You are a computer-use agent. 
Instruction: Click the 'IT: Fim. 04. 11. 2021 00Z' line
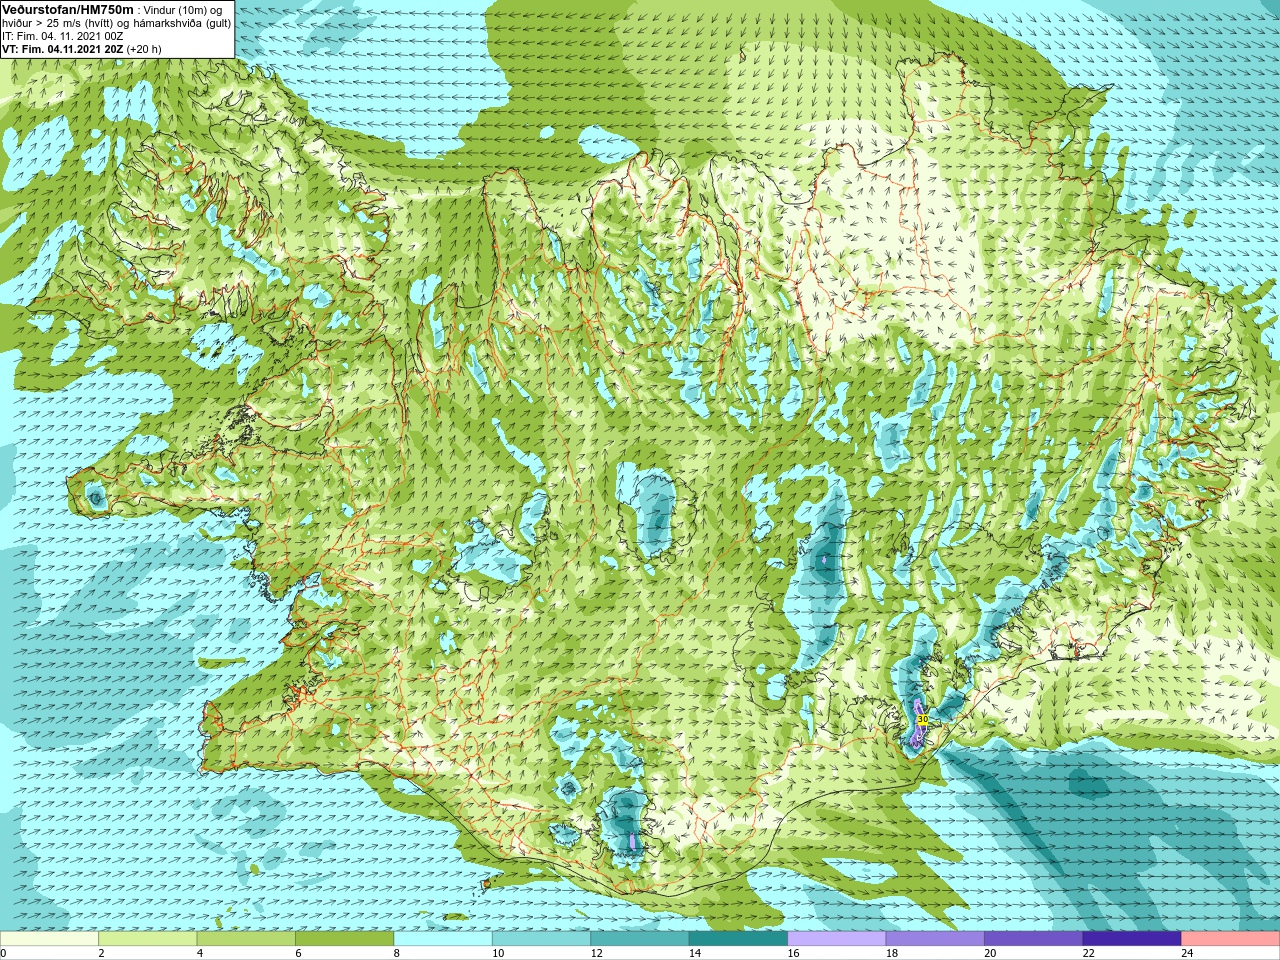[63, 36]
